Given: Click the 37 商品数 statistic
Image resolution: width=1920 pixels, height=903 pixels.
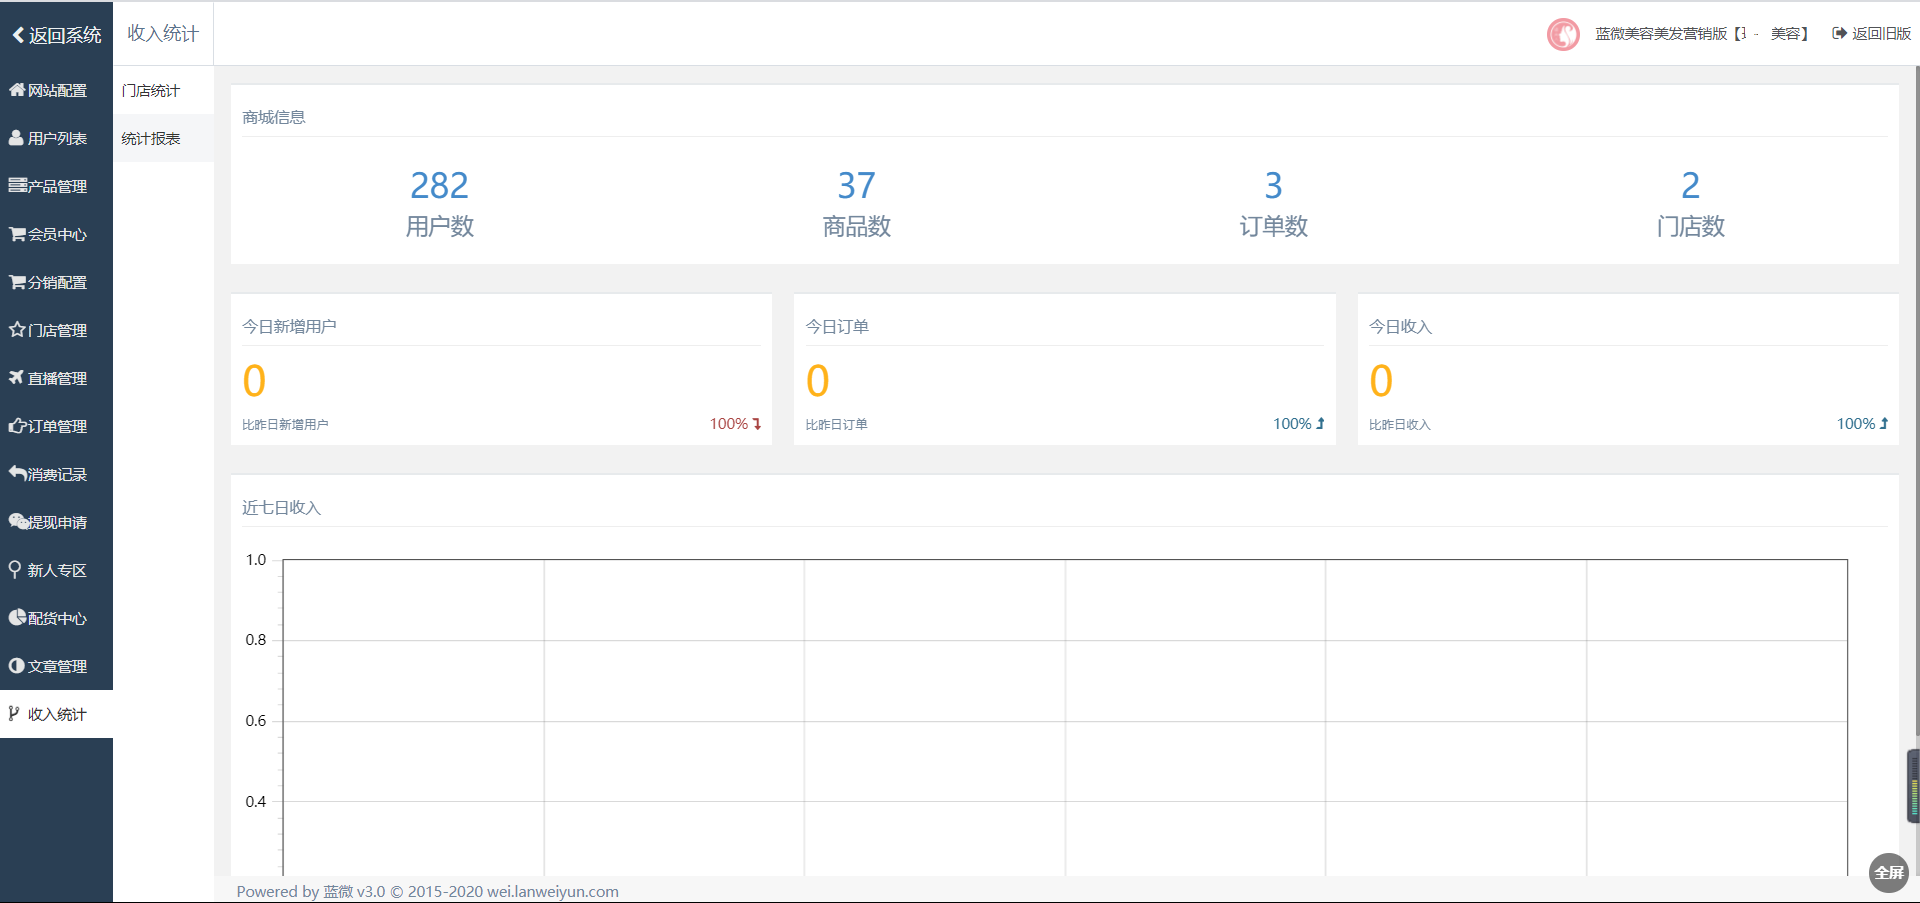Looking at the screenshot, I should 857,203.
